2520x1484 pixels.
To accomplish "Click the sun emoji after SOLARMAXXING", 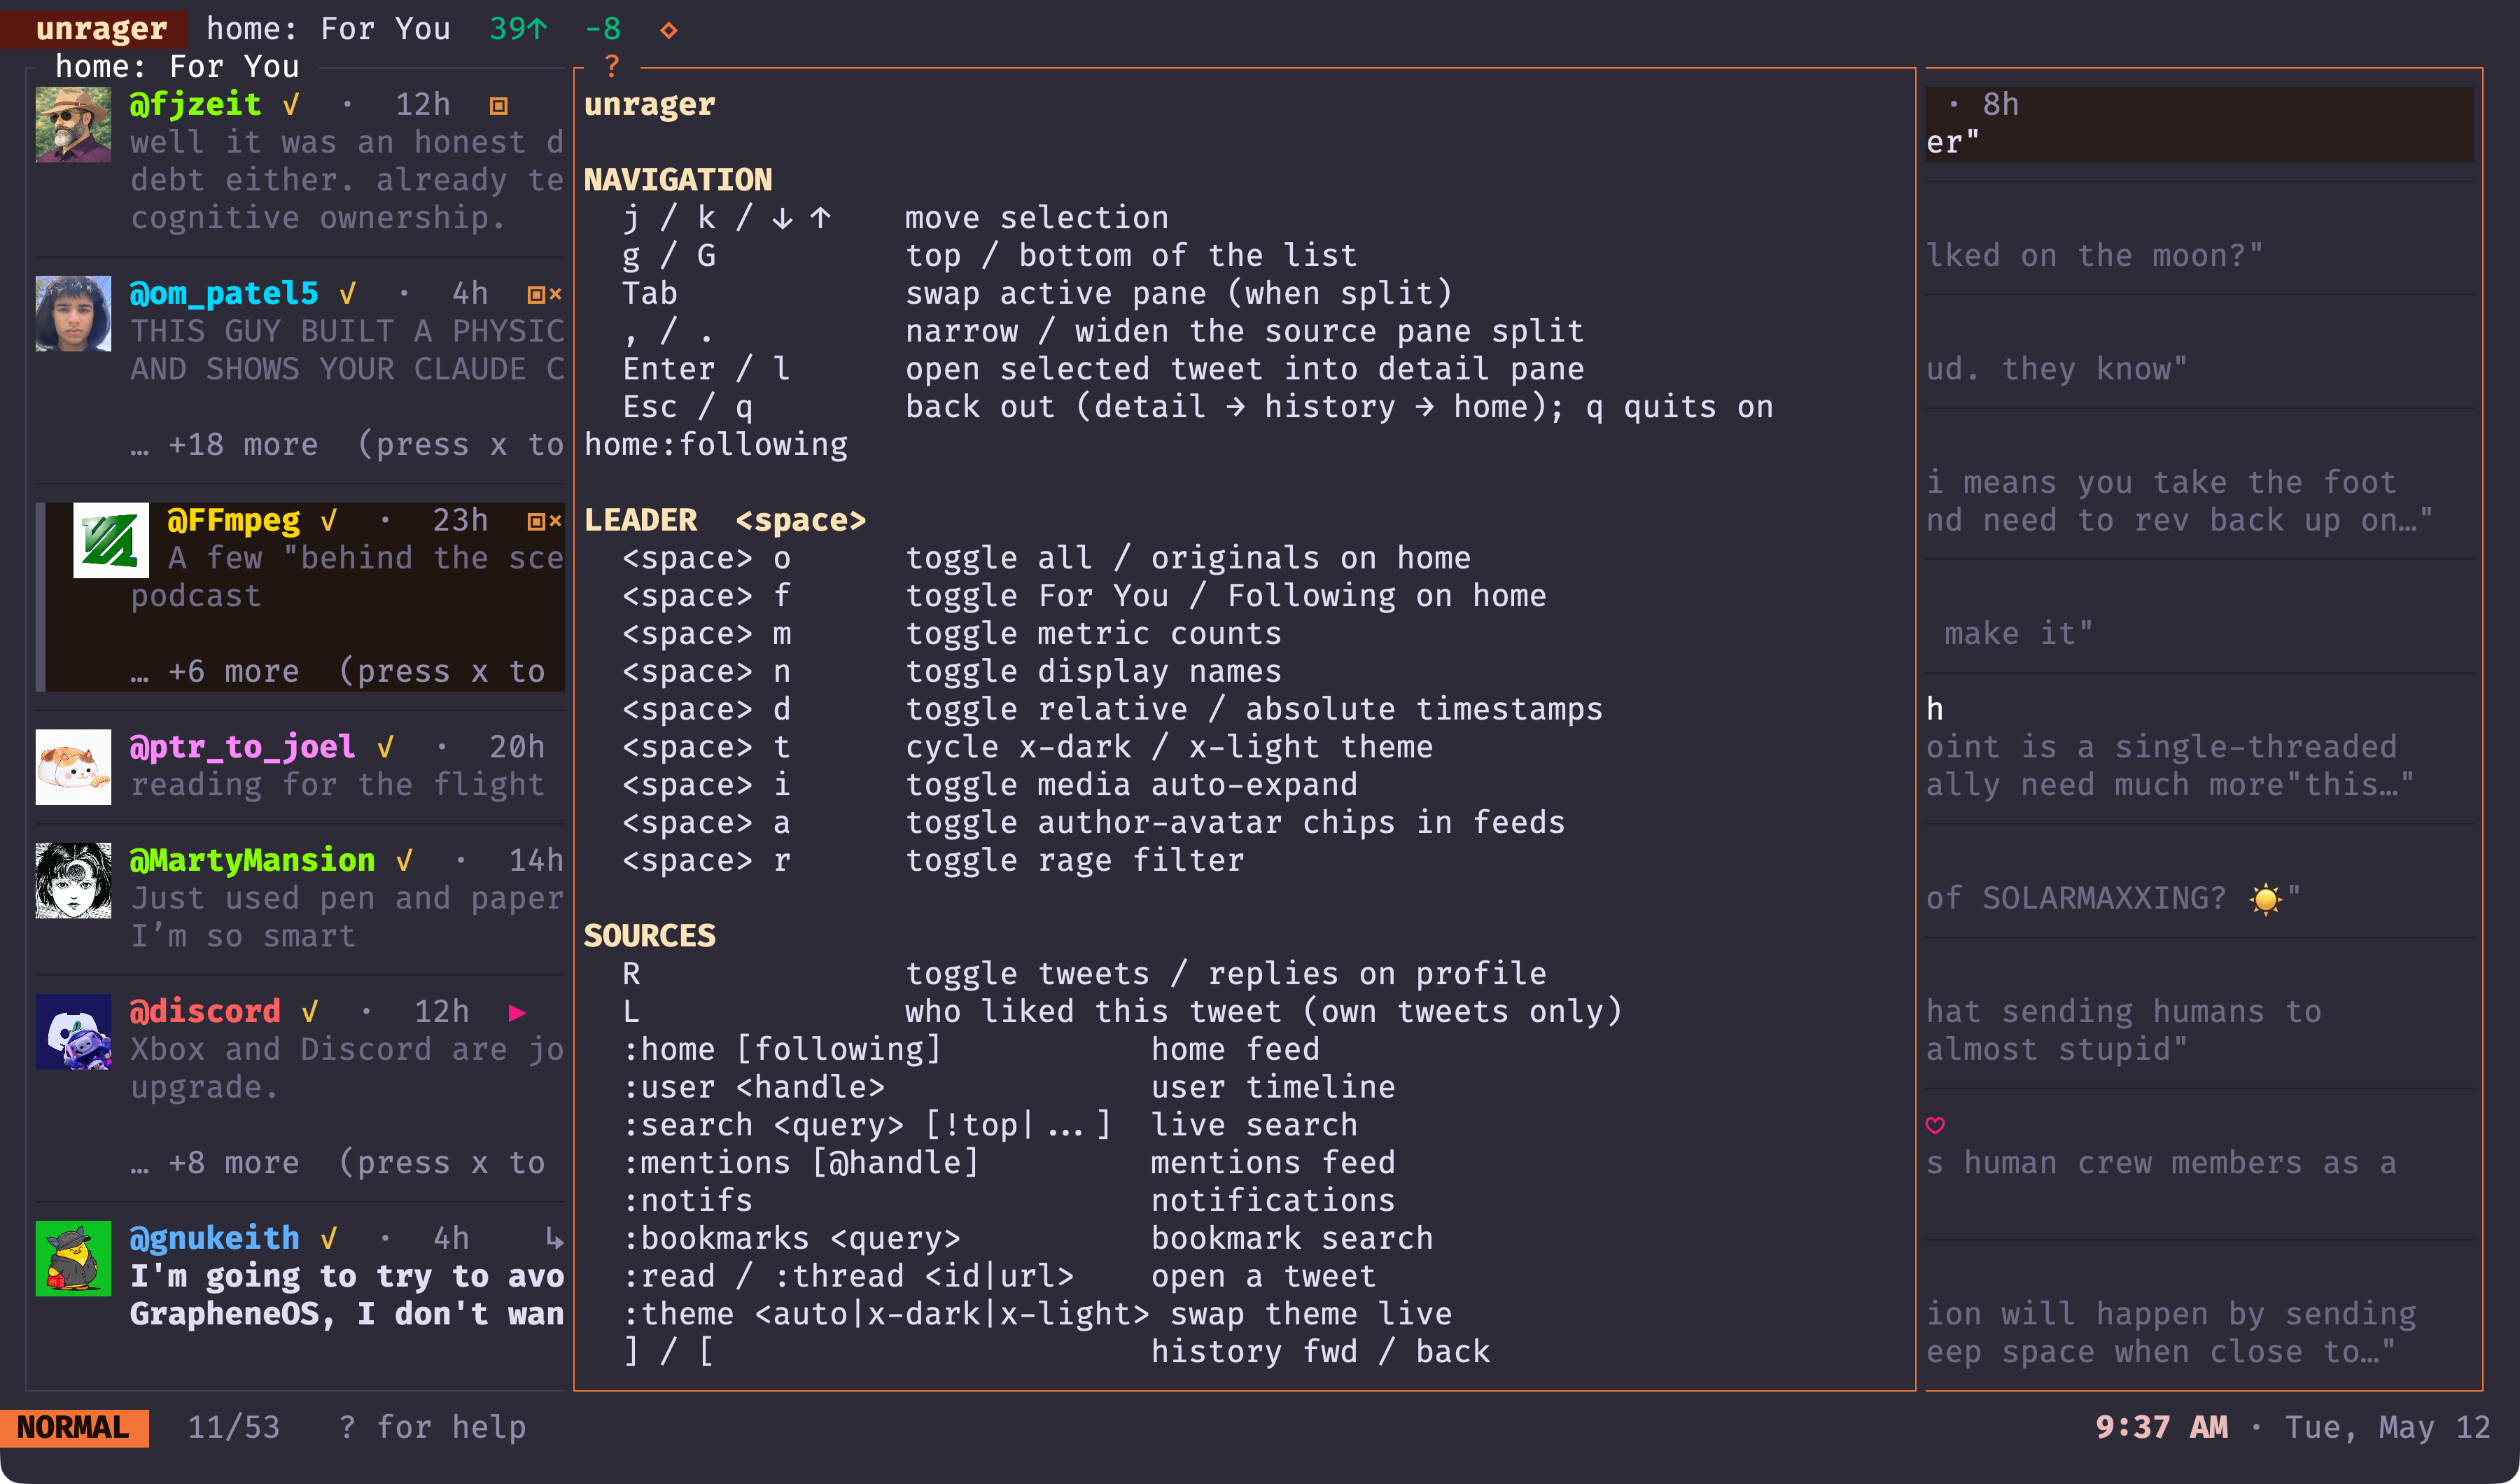I will click(2265, 899).
